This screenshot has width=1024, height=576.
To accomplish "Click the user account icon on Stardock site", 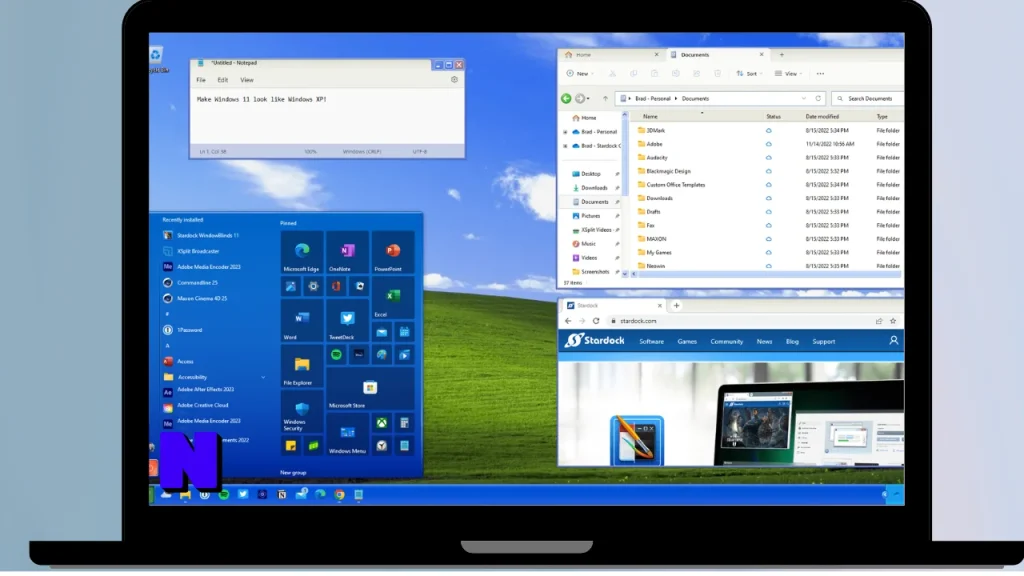I will coord(893,341).
